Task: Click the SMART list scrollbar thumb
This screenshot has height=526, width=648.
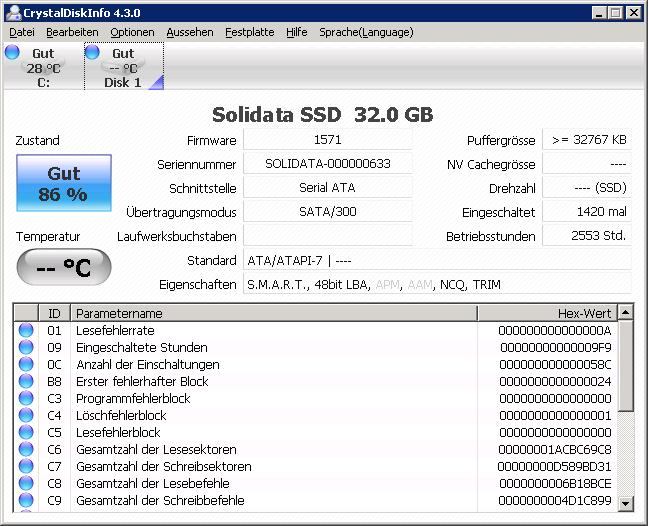Action: click(x=626, y=366)
